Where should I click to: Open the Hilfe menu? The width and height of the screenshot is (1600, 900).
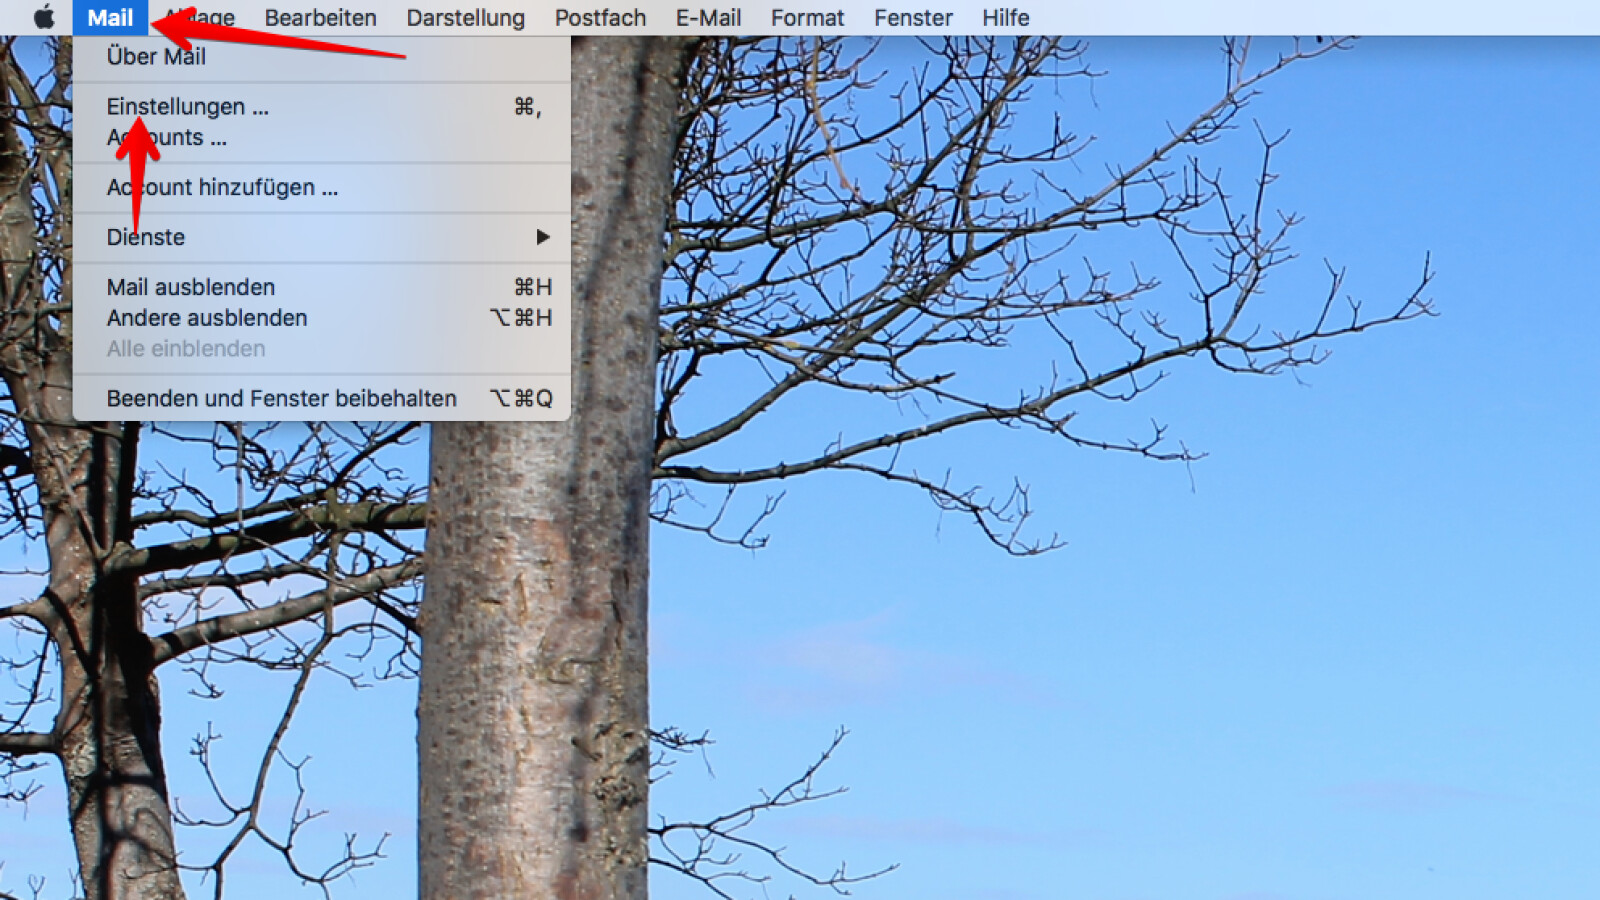1005,18
